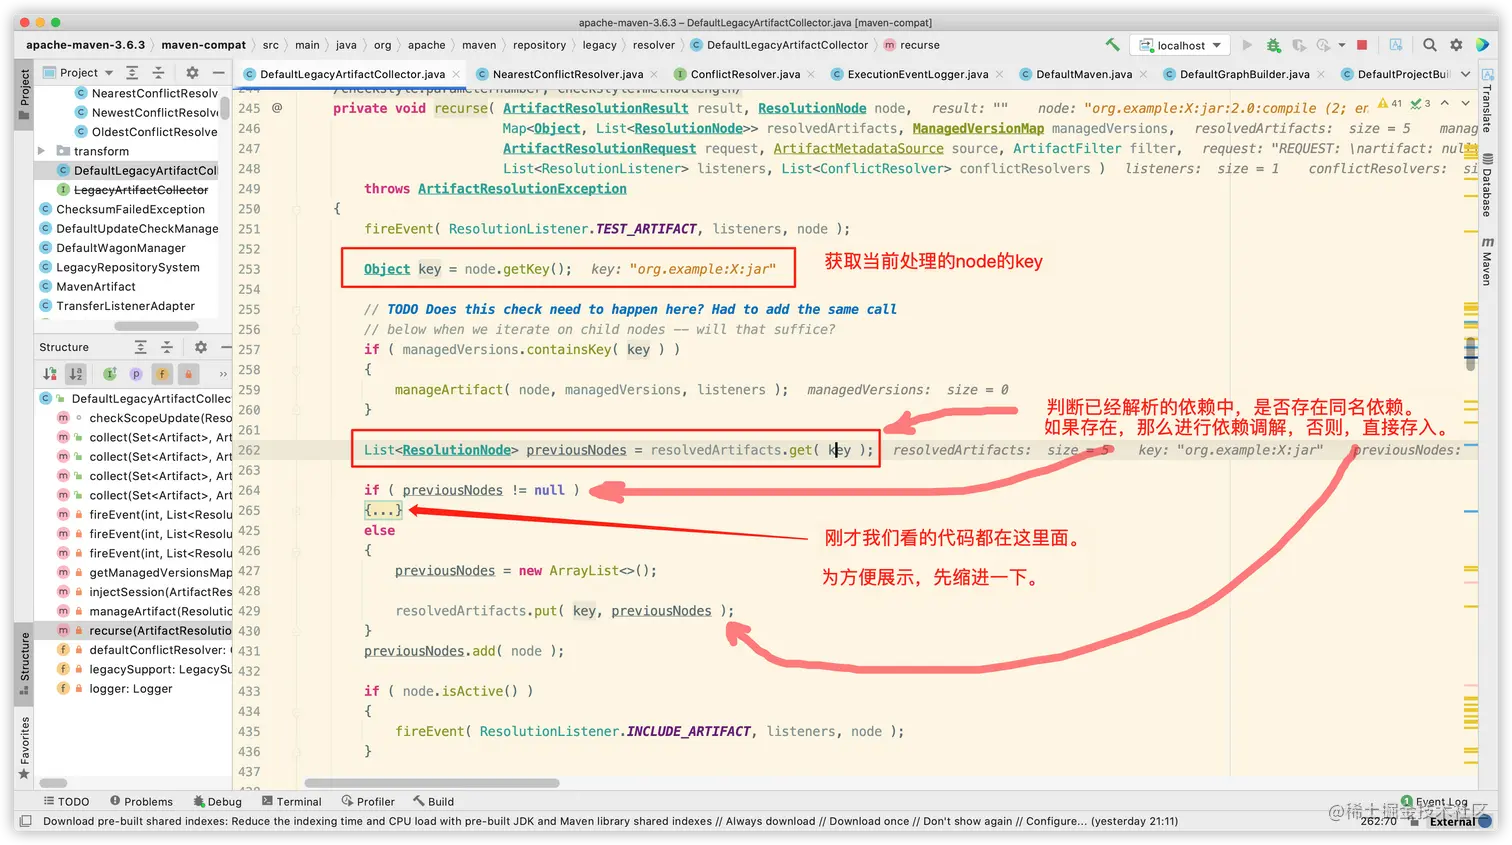The height and width of the screenshot is (845, 1512).
Task: Run with coverage icon
Action: tap(1298, 45)
